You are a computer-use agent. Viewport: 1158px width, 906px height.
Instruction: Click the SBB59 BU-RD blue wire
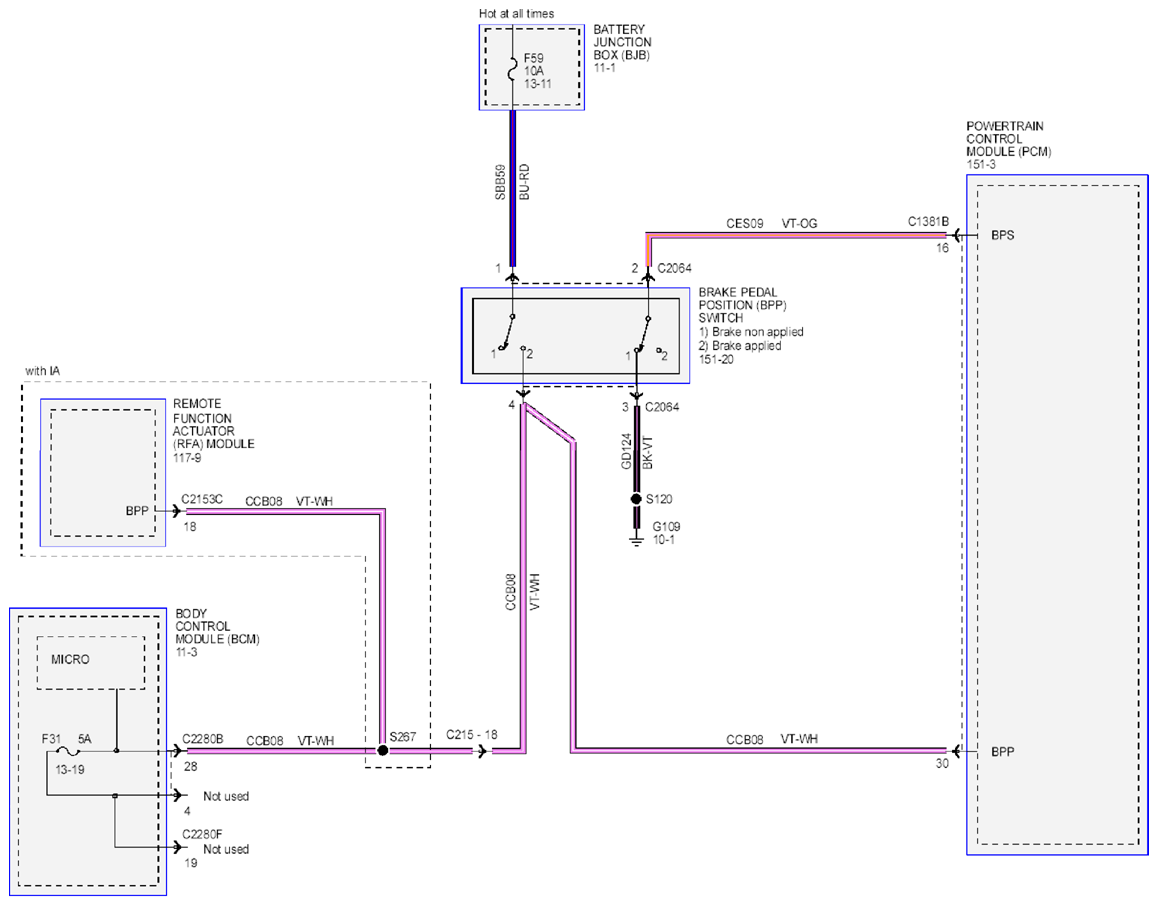click(513, 188)
